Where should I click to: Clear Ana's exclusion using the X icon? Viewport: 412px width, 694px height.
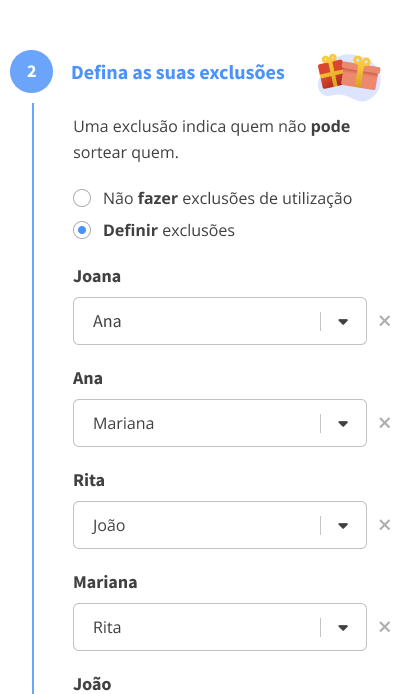click(385, 423)
